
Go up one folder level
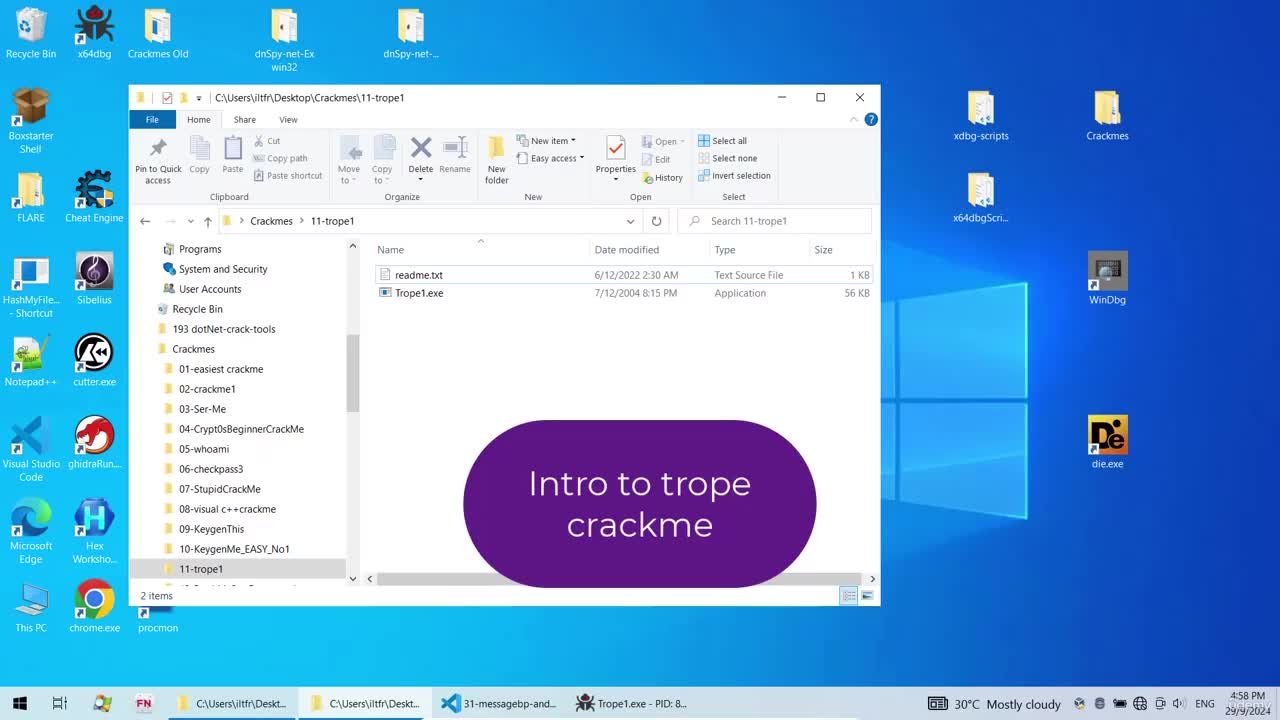[207, 221]
